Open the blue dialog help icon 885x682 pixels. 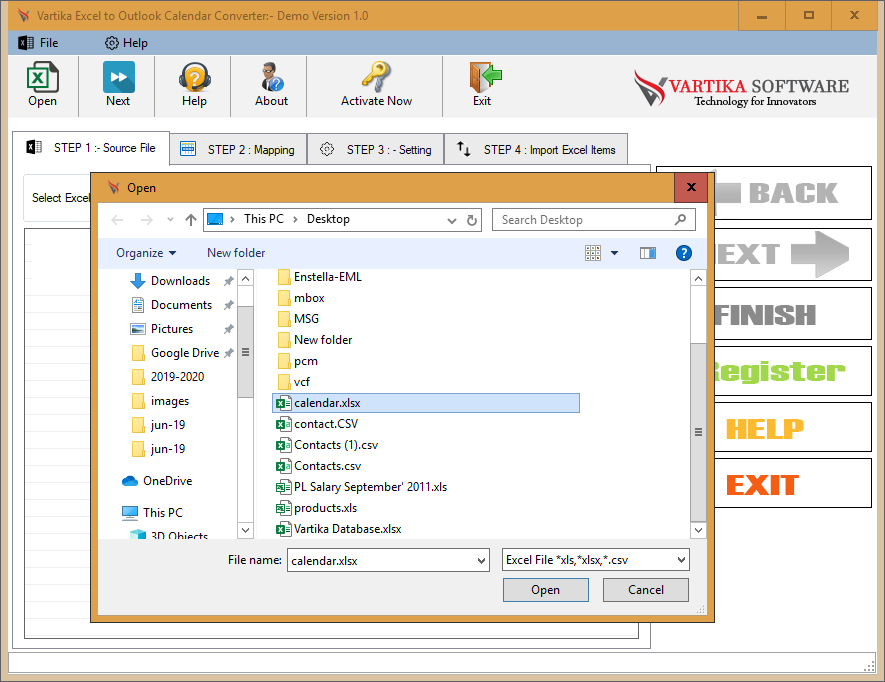(684, 253)
